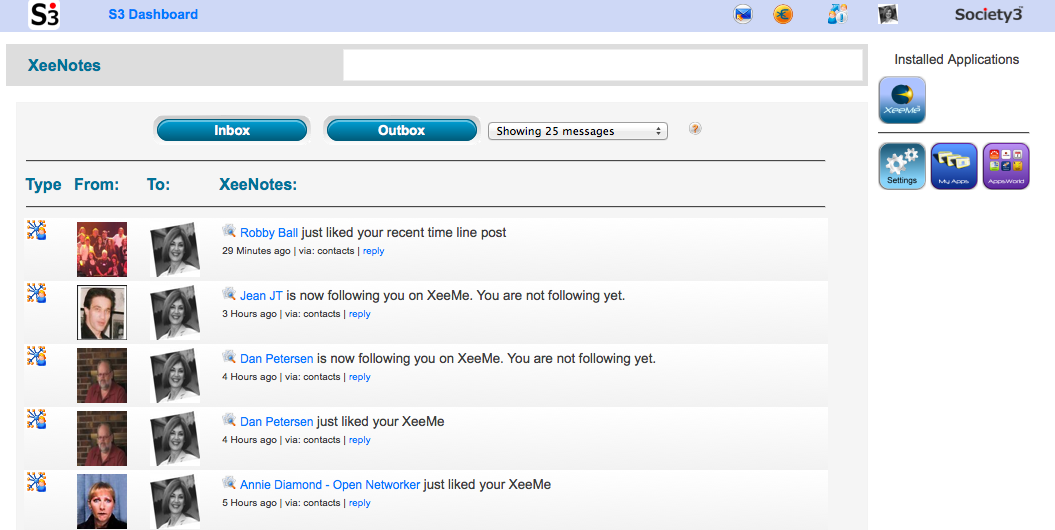Click Robby Ball's sender photo

102,250
